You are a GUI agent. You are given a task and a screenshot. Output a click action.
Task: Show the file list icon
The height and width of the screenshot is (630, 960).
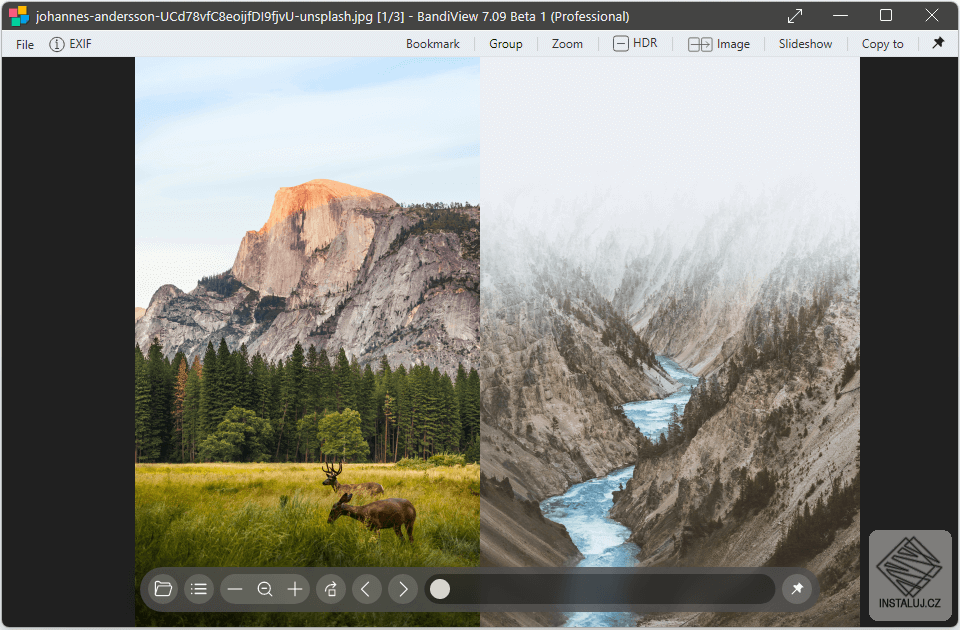198,589
